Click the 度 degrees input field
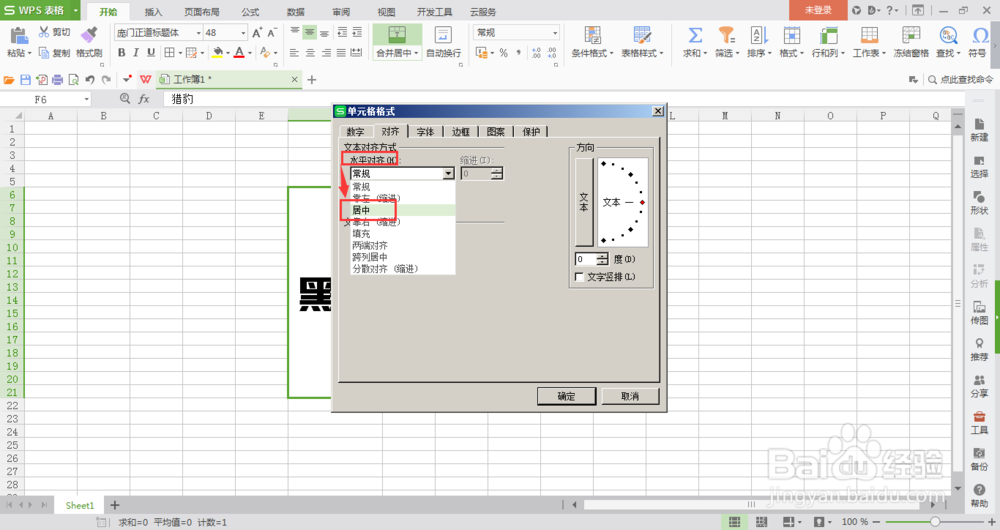 585,259
